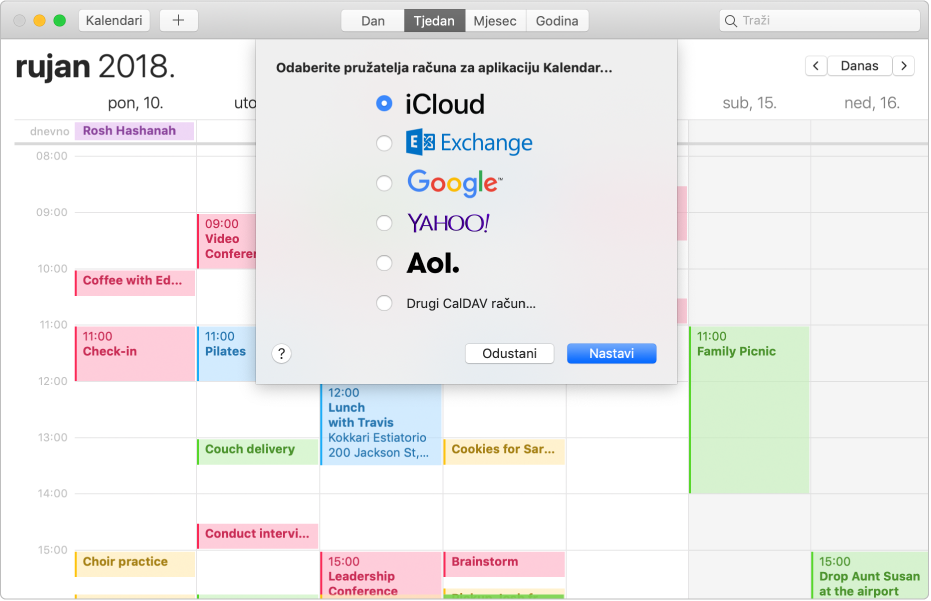Click the add event plus button
The image size is (931, 601).
click(x=178, y=21)
